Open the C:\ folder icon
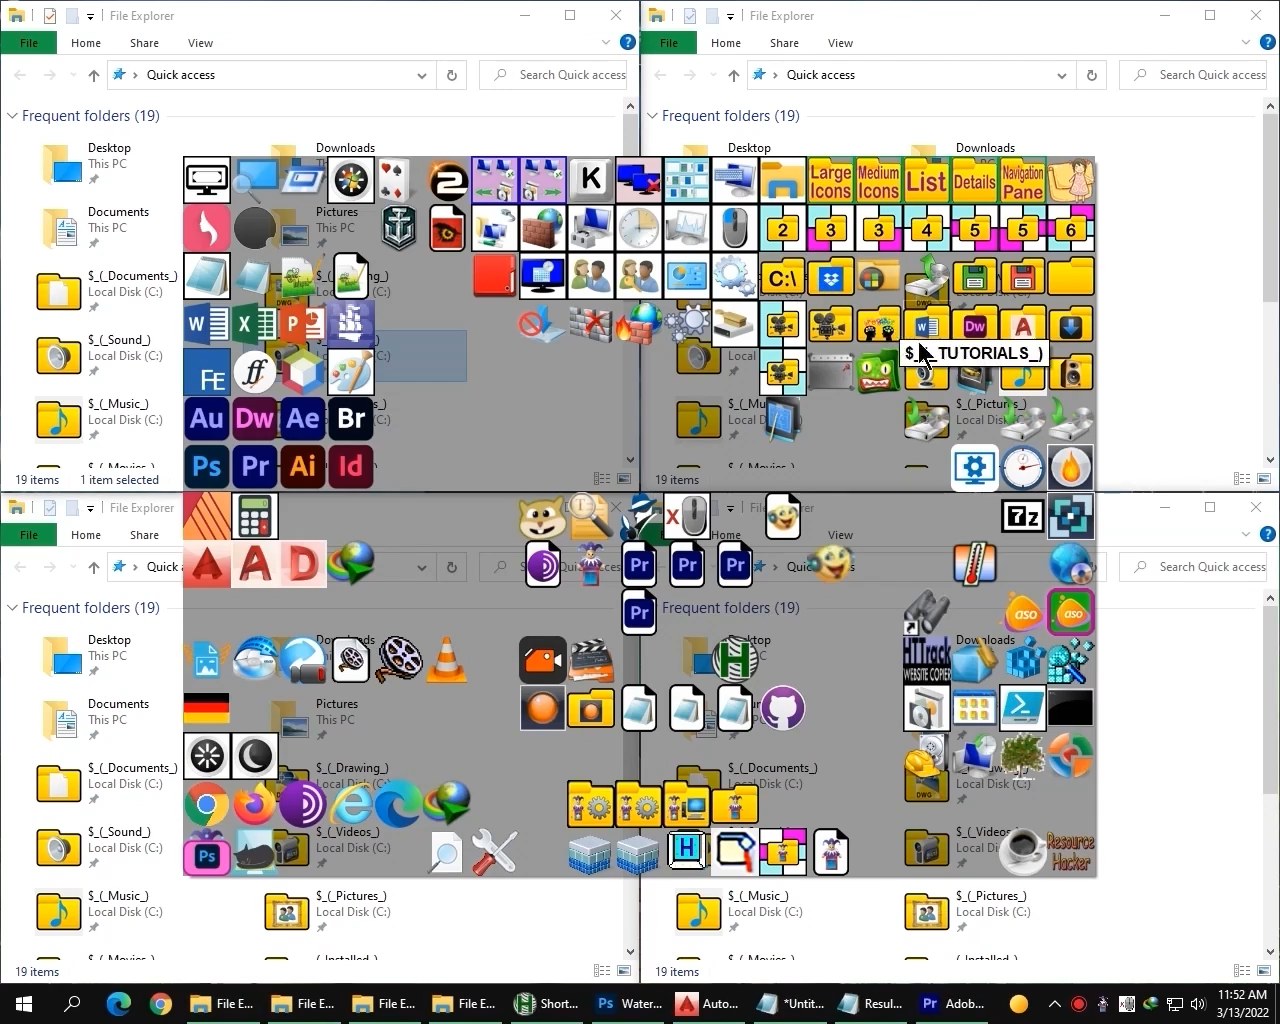 [783, 277]
